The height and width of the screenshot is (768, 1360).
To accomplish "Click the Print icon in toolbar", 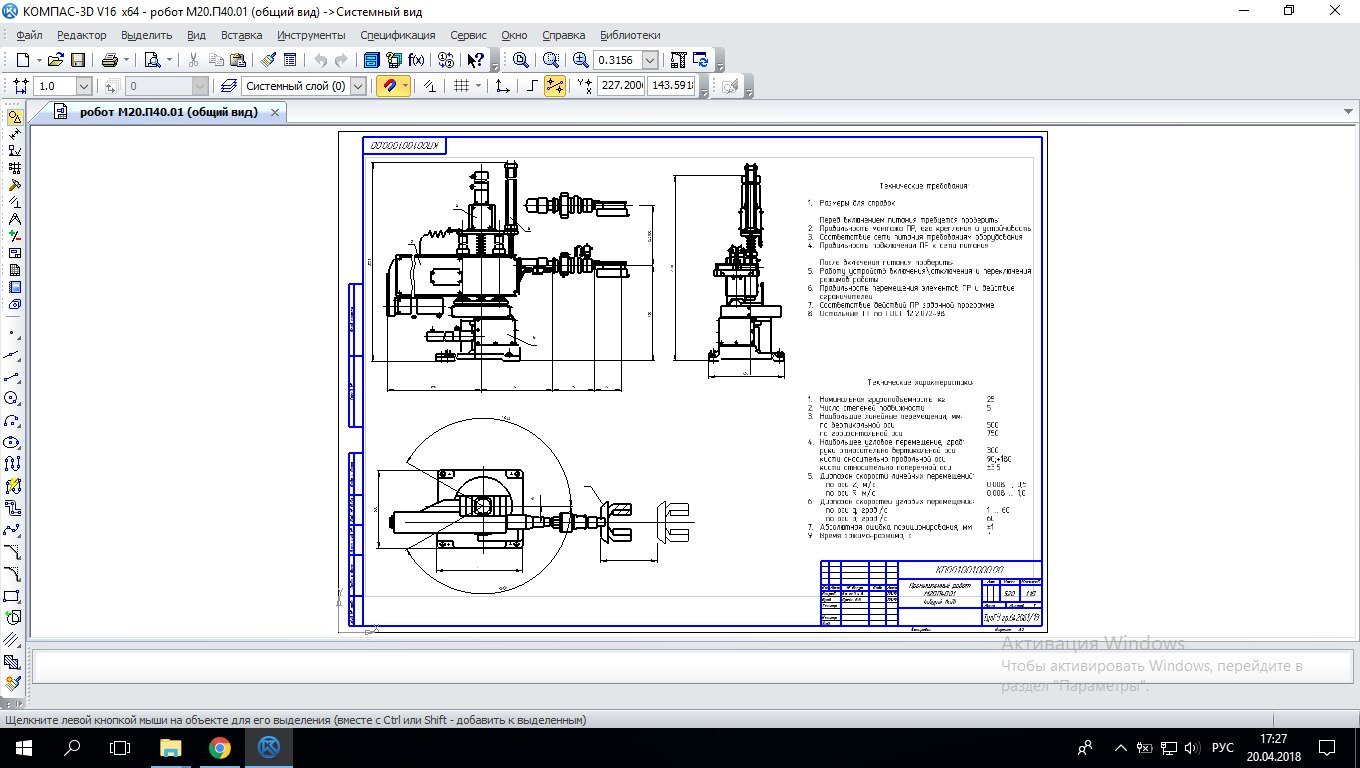I will pos(109,60).
